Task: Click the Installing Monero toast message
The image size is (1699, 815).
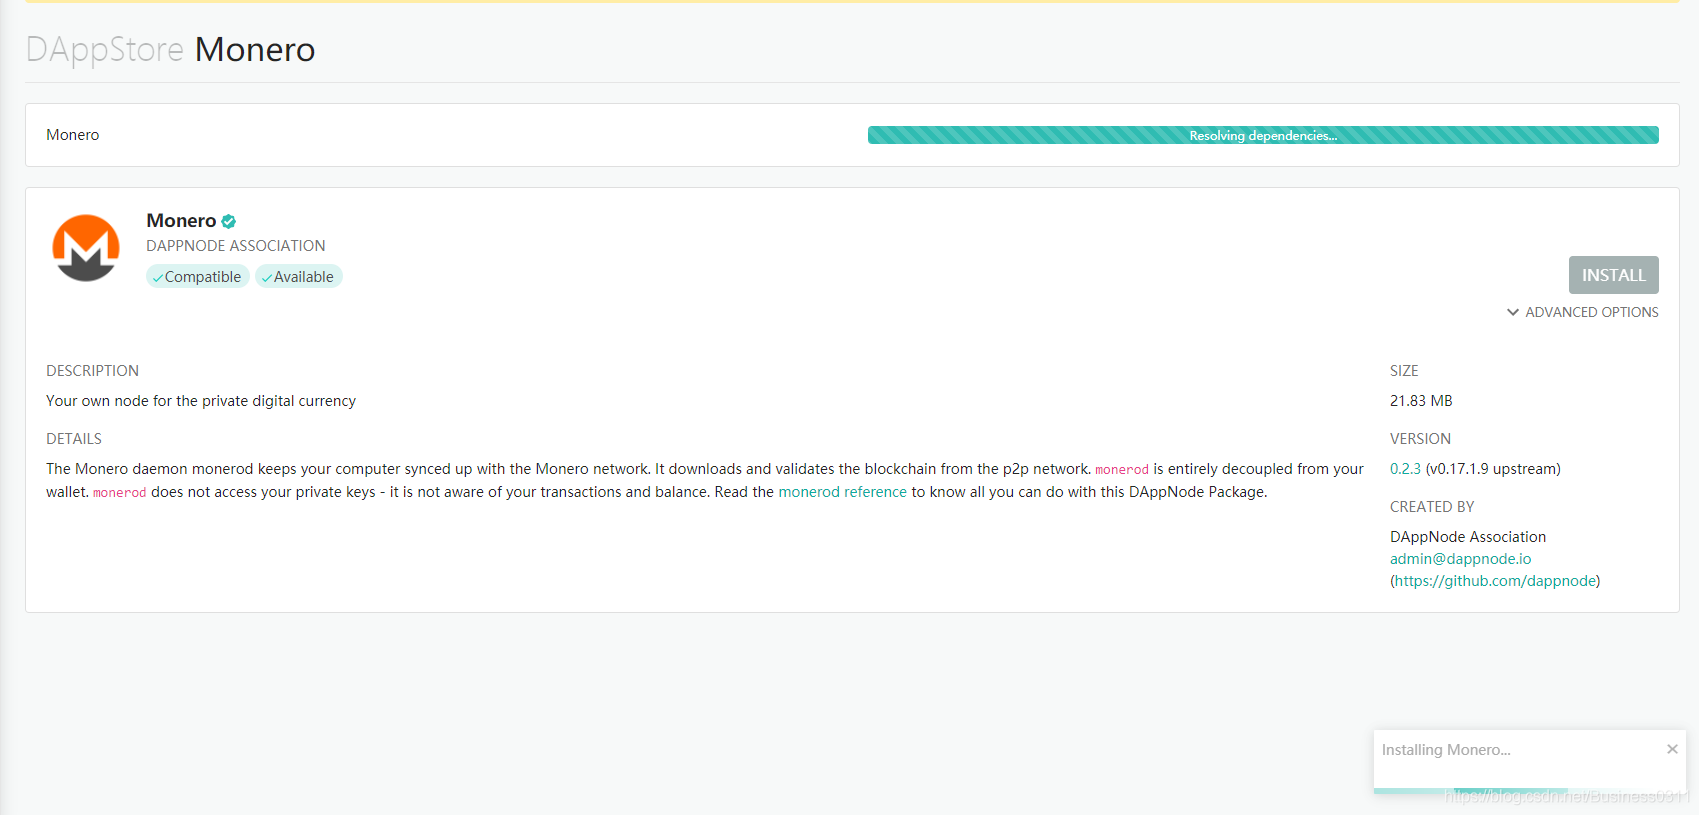Action: point(1446,750)
